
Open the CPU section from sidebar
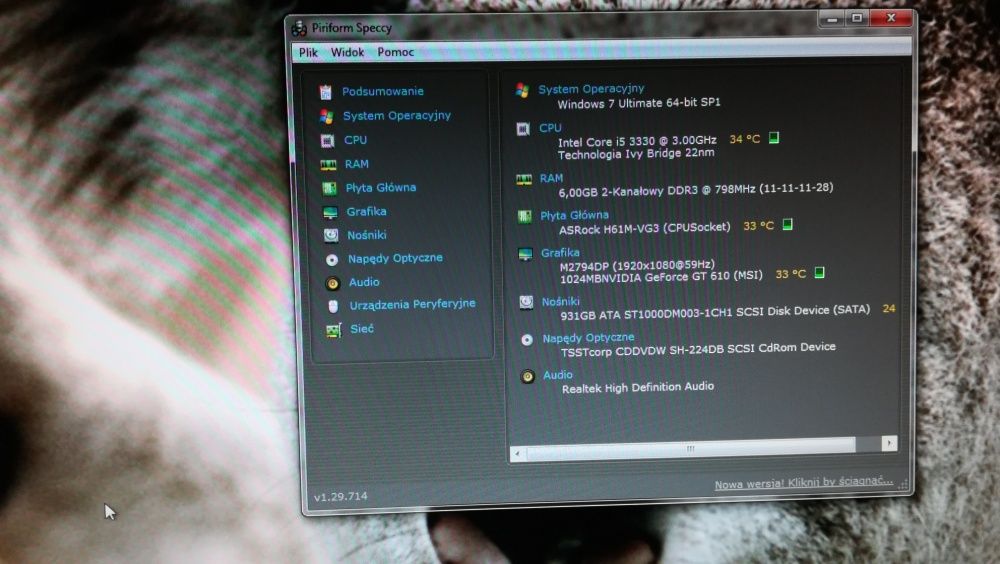pos(355,140)
